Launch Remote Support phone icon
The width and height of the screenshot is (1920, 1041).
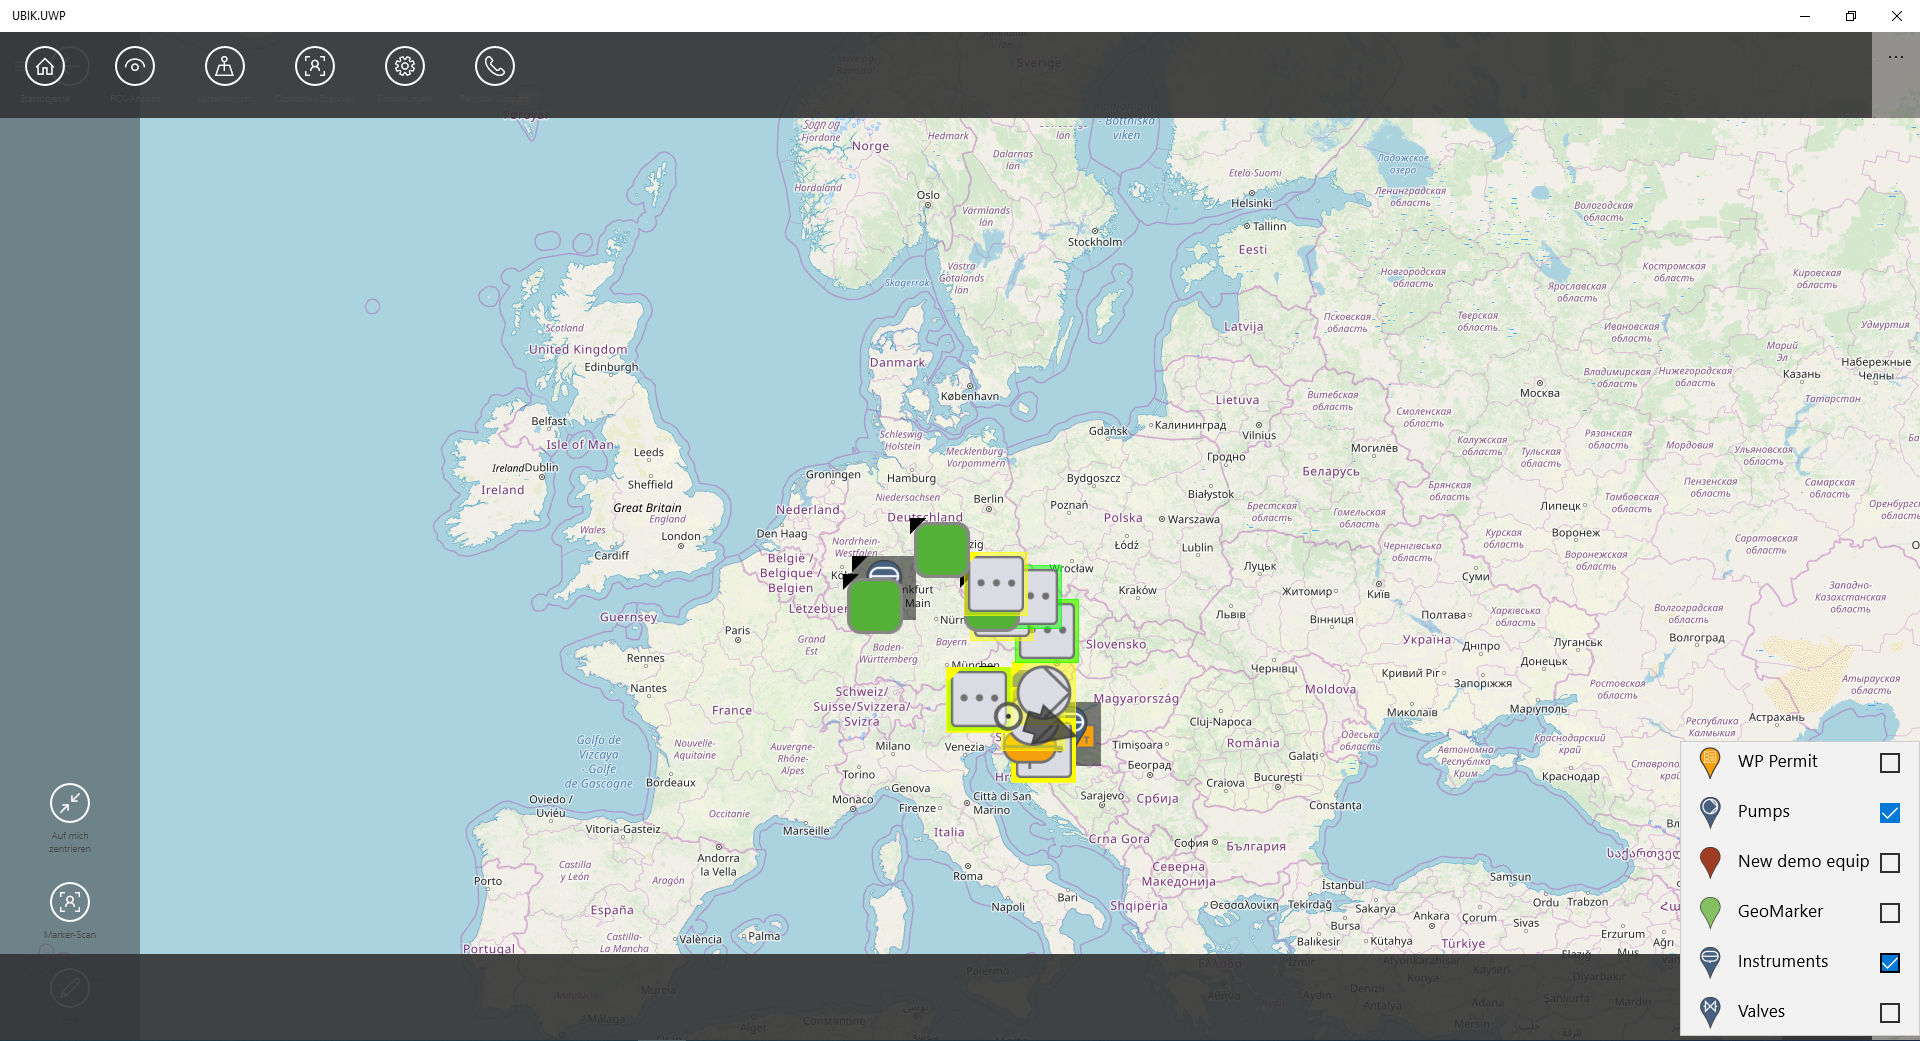[495, 67]
